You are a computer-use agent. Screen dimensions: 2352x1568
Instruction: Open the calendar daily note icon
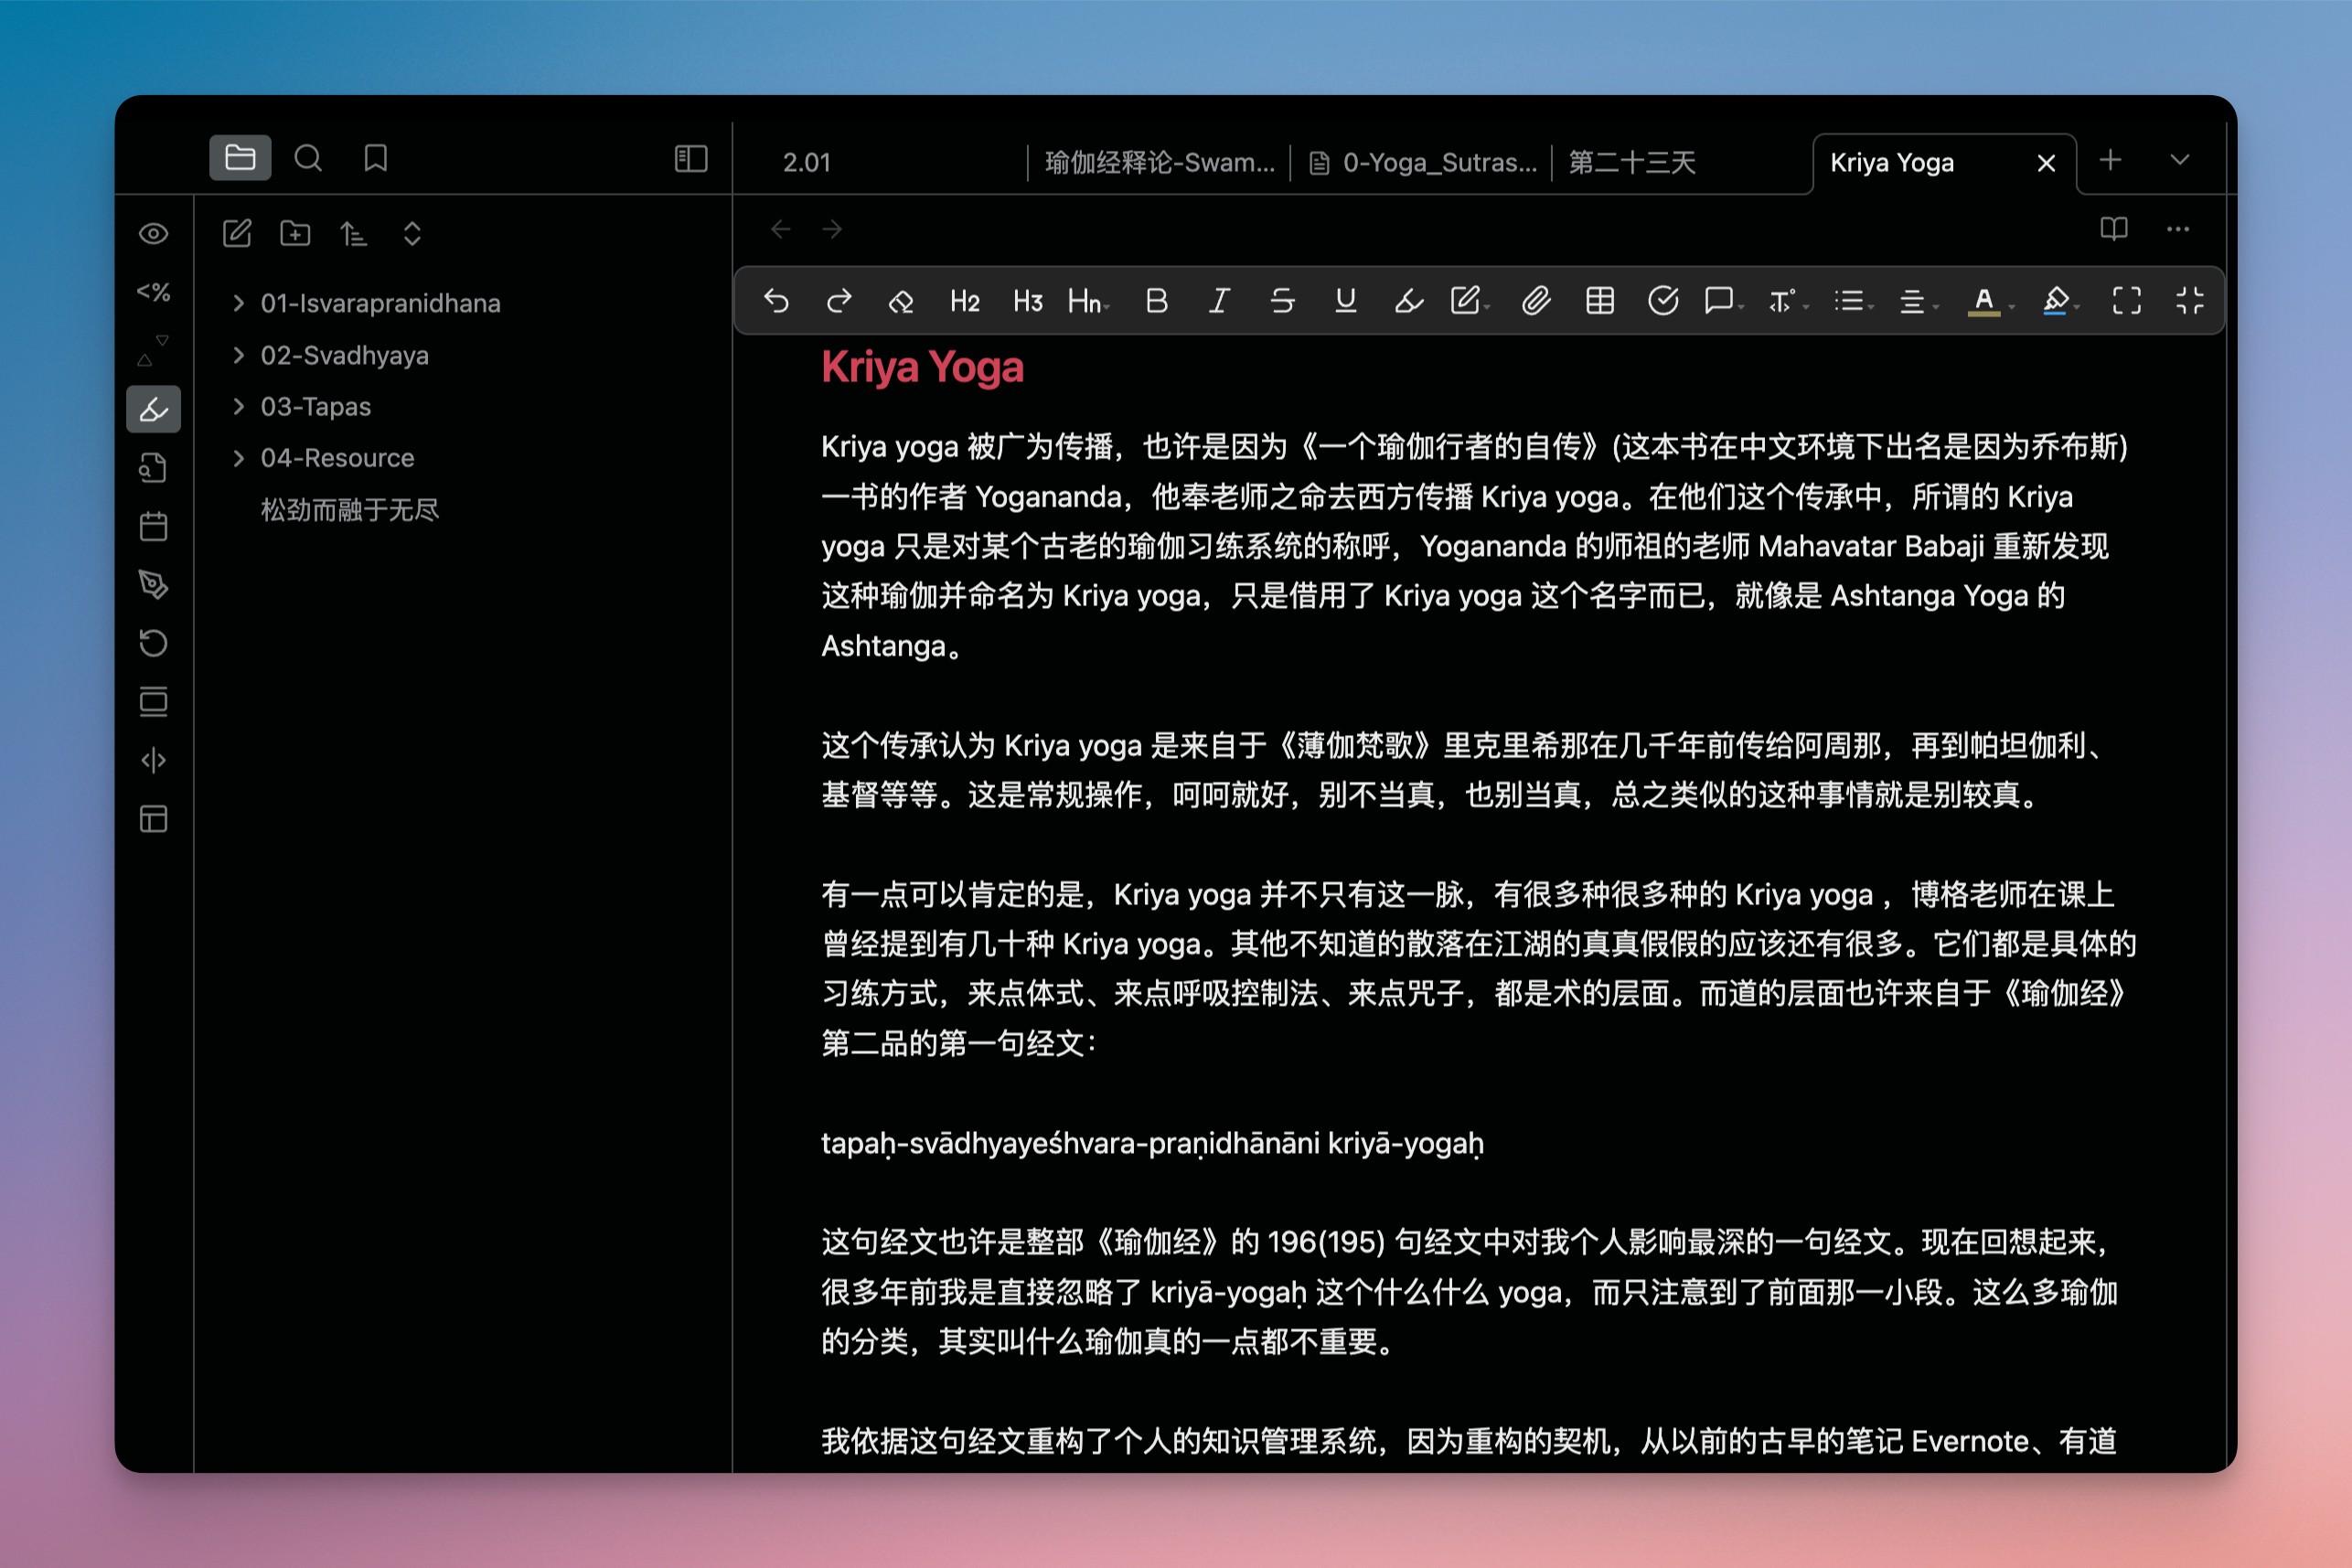click(x=153, y=526)
